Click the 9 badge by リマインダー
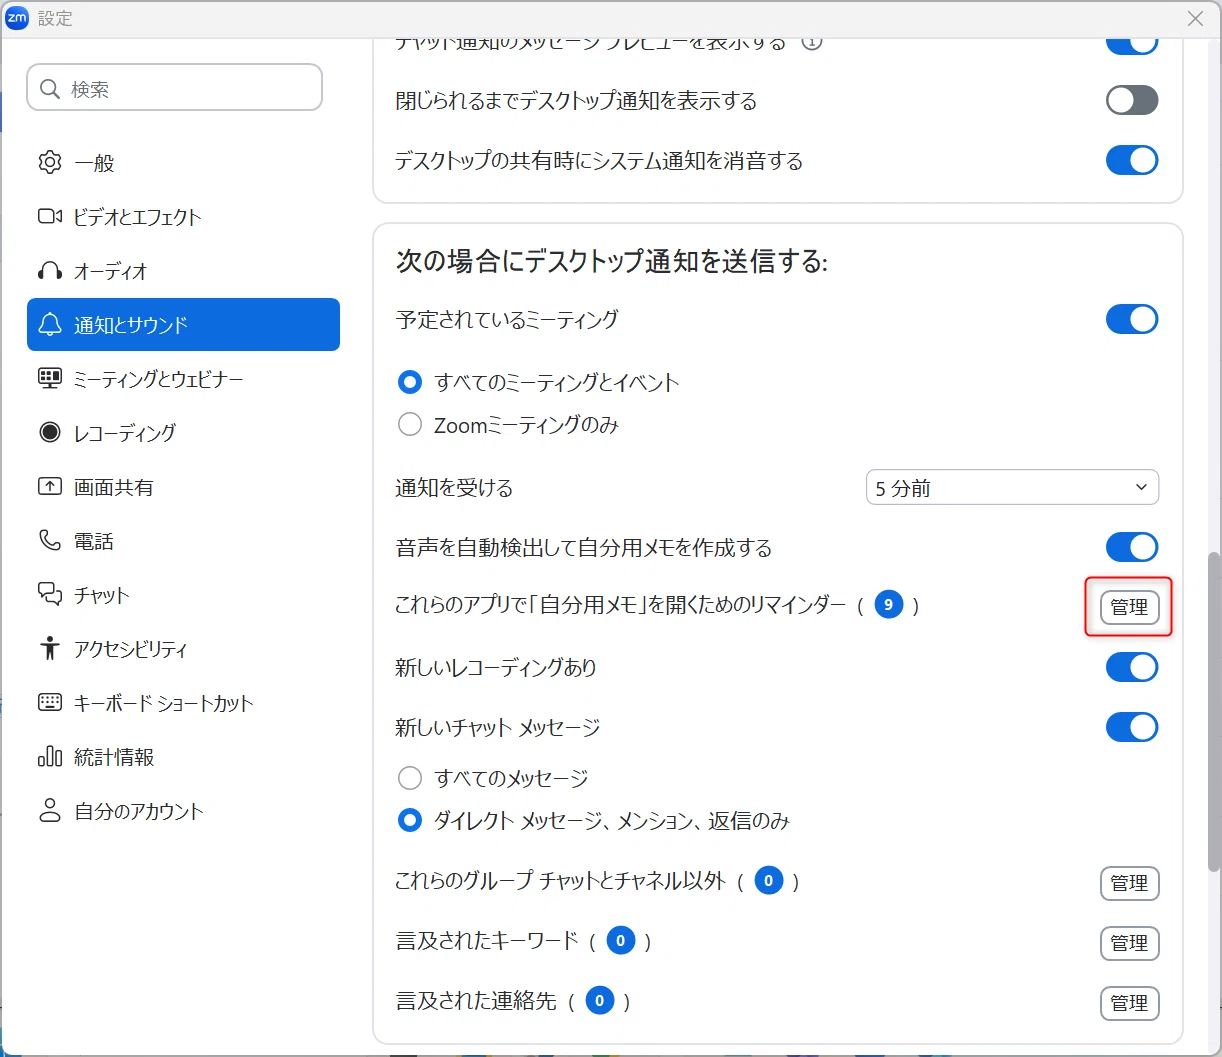Screen dimensions: 1222x1057 (889, 605)
